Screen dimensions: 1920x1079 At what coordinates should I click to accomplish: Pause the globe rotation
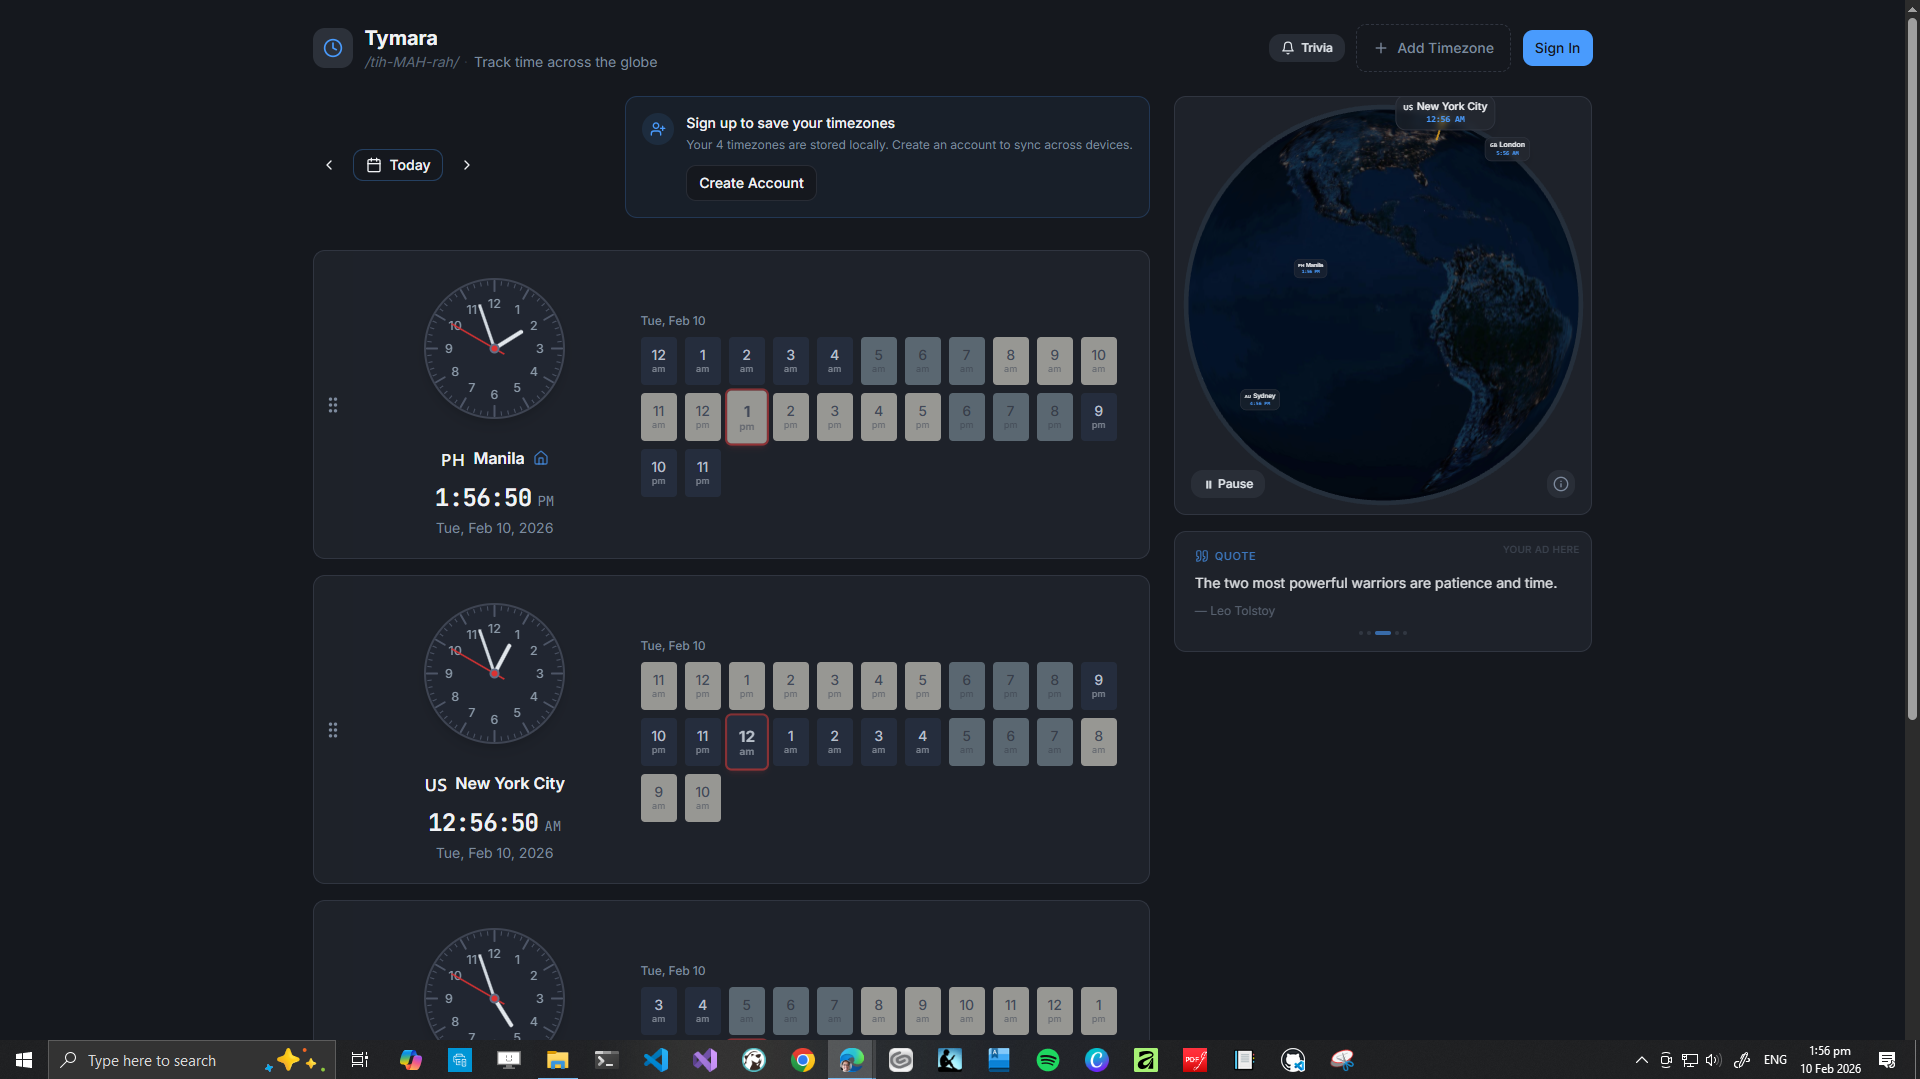coord(1228,484)
